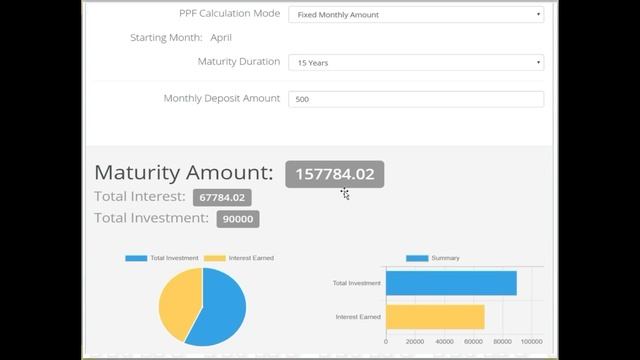Click the yellow Interest Earned bar
The height and width of the screenshot is (360, 640).
pyautogui.click(x=435, y=317)
